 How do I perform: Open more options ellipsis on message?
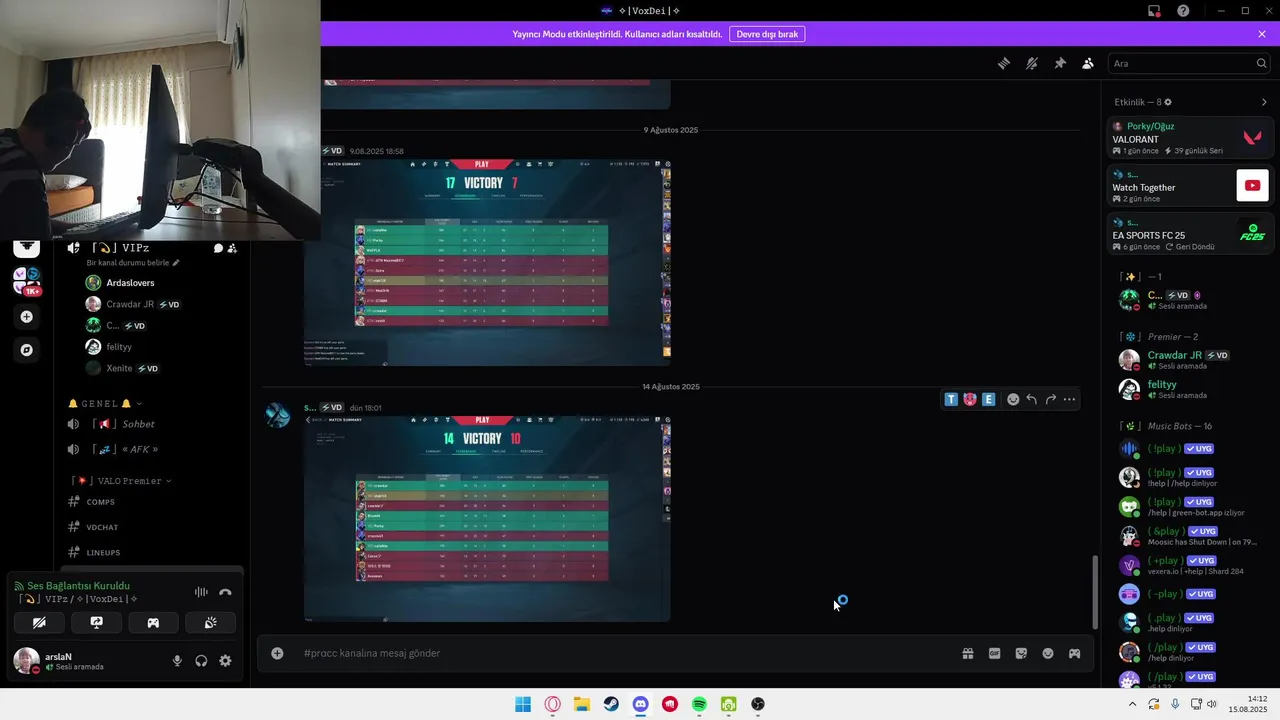pos(1070,399)
